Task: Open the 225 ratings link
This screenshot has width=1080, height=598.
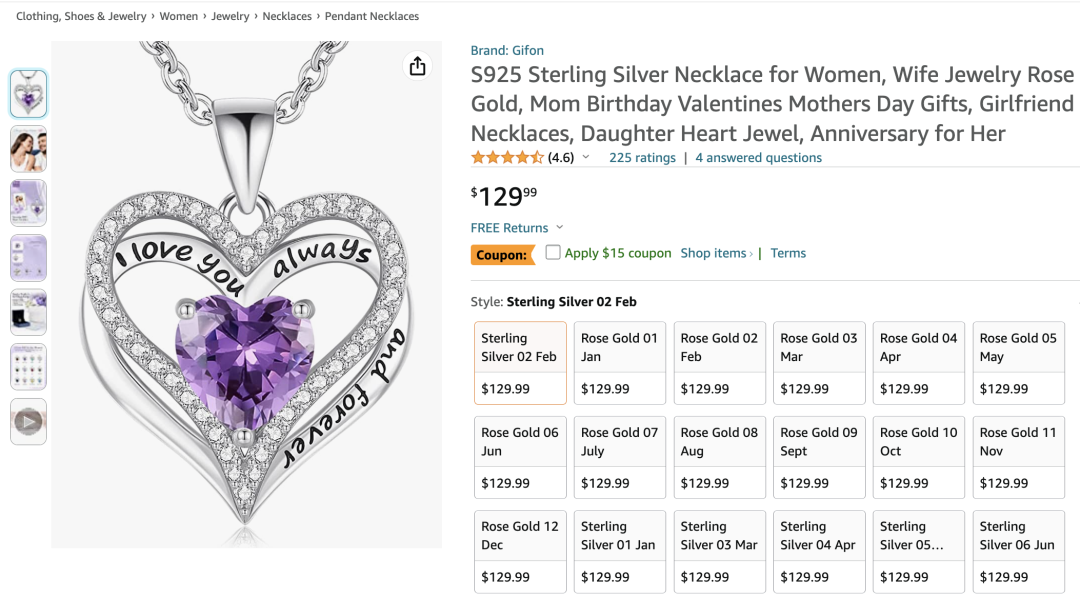Action: pyautogui.click(x=642, y=158)
